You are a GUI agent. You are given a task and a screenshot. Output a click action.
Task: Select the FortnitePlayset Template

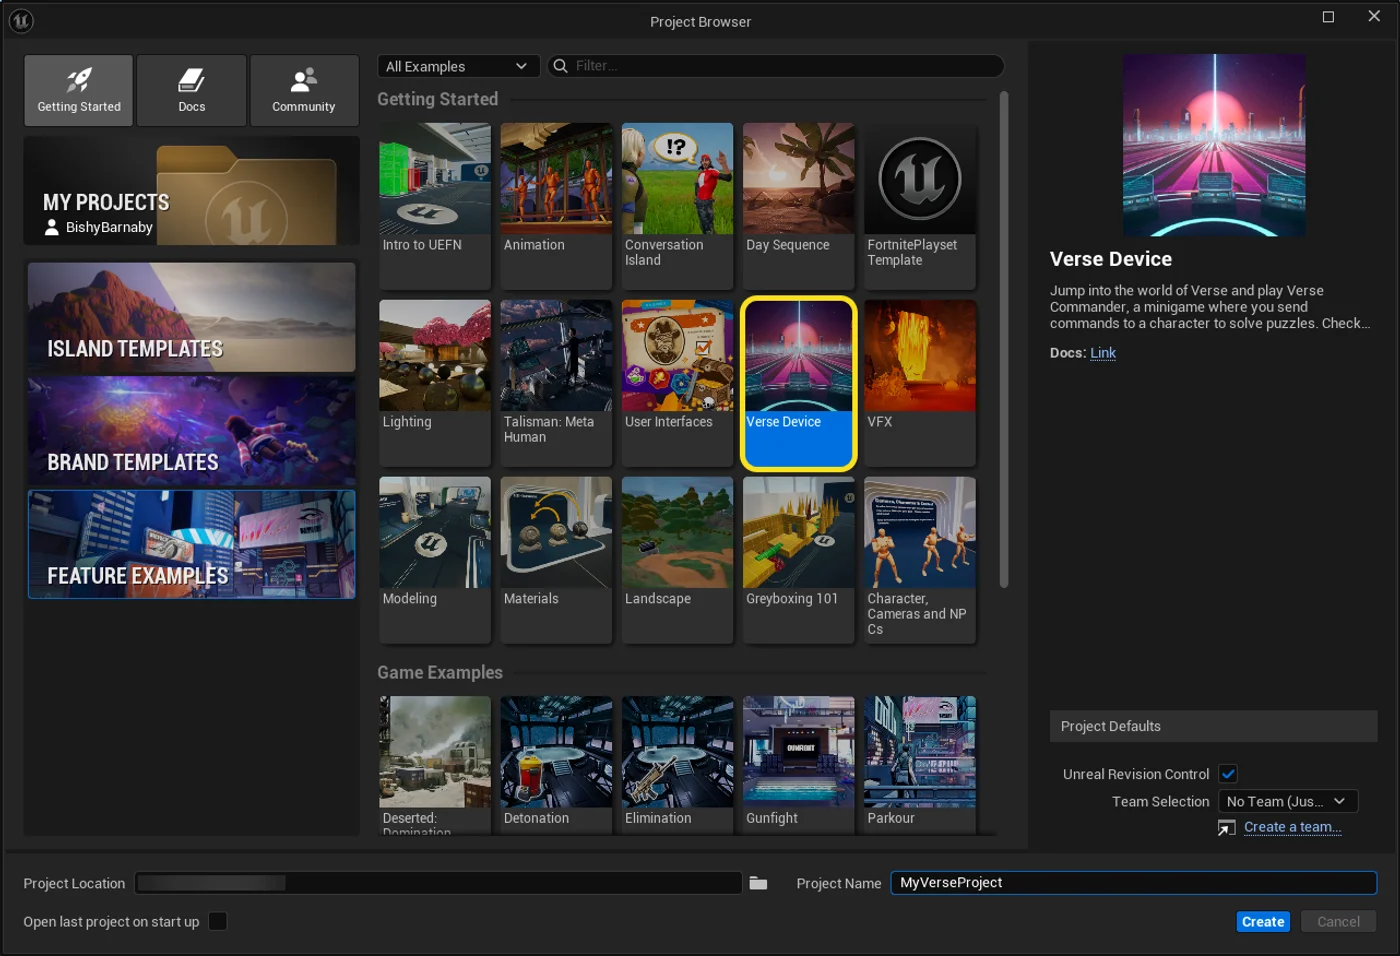pyautogui.click(x=920, y=205)
